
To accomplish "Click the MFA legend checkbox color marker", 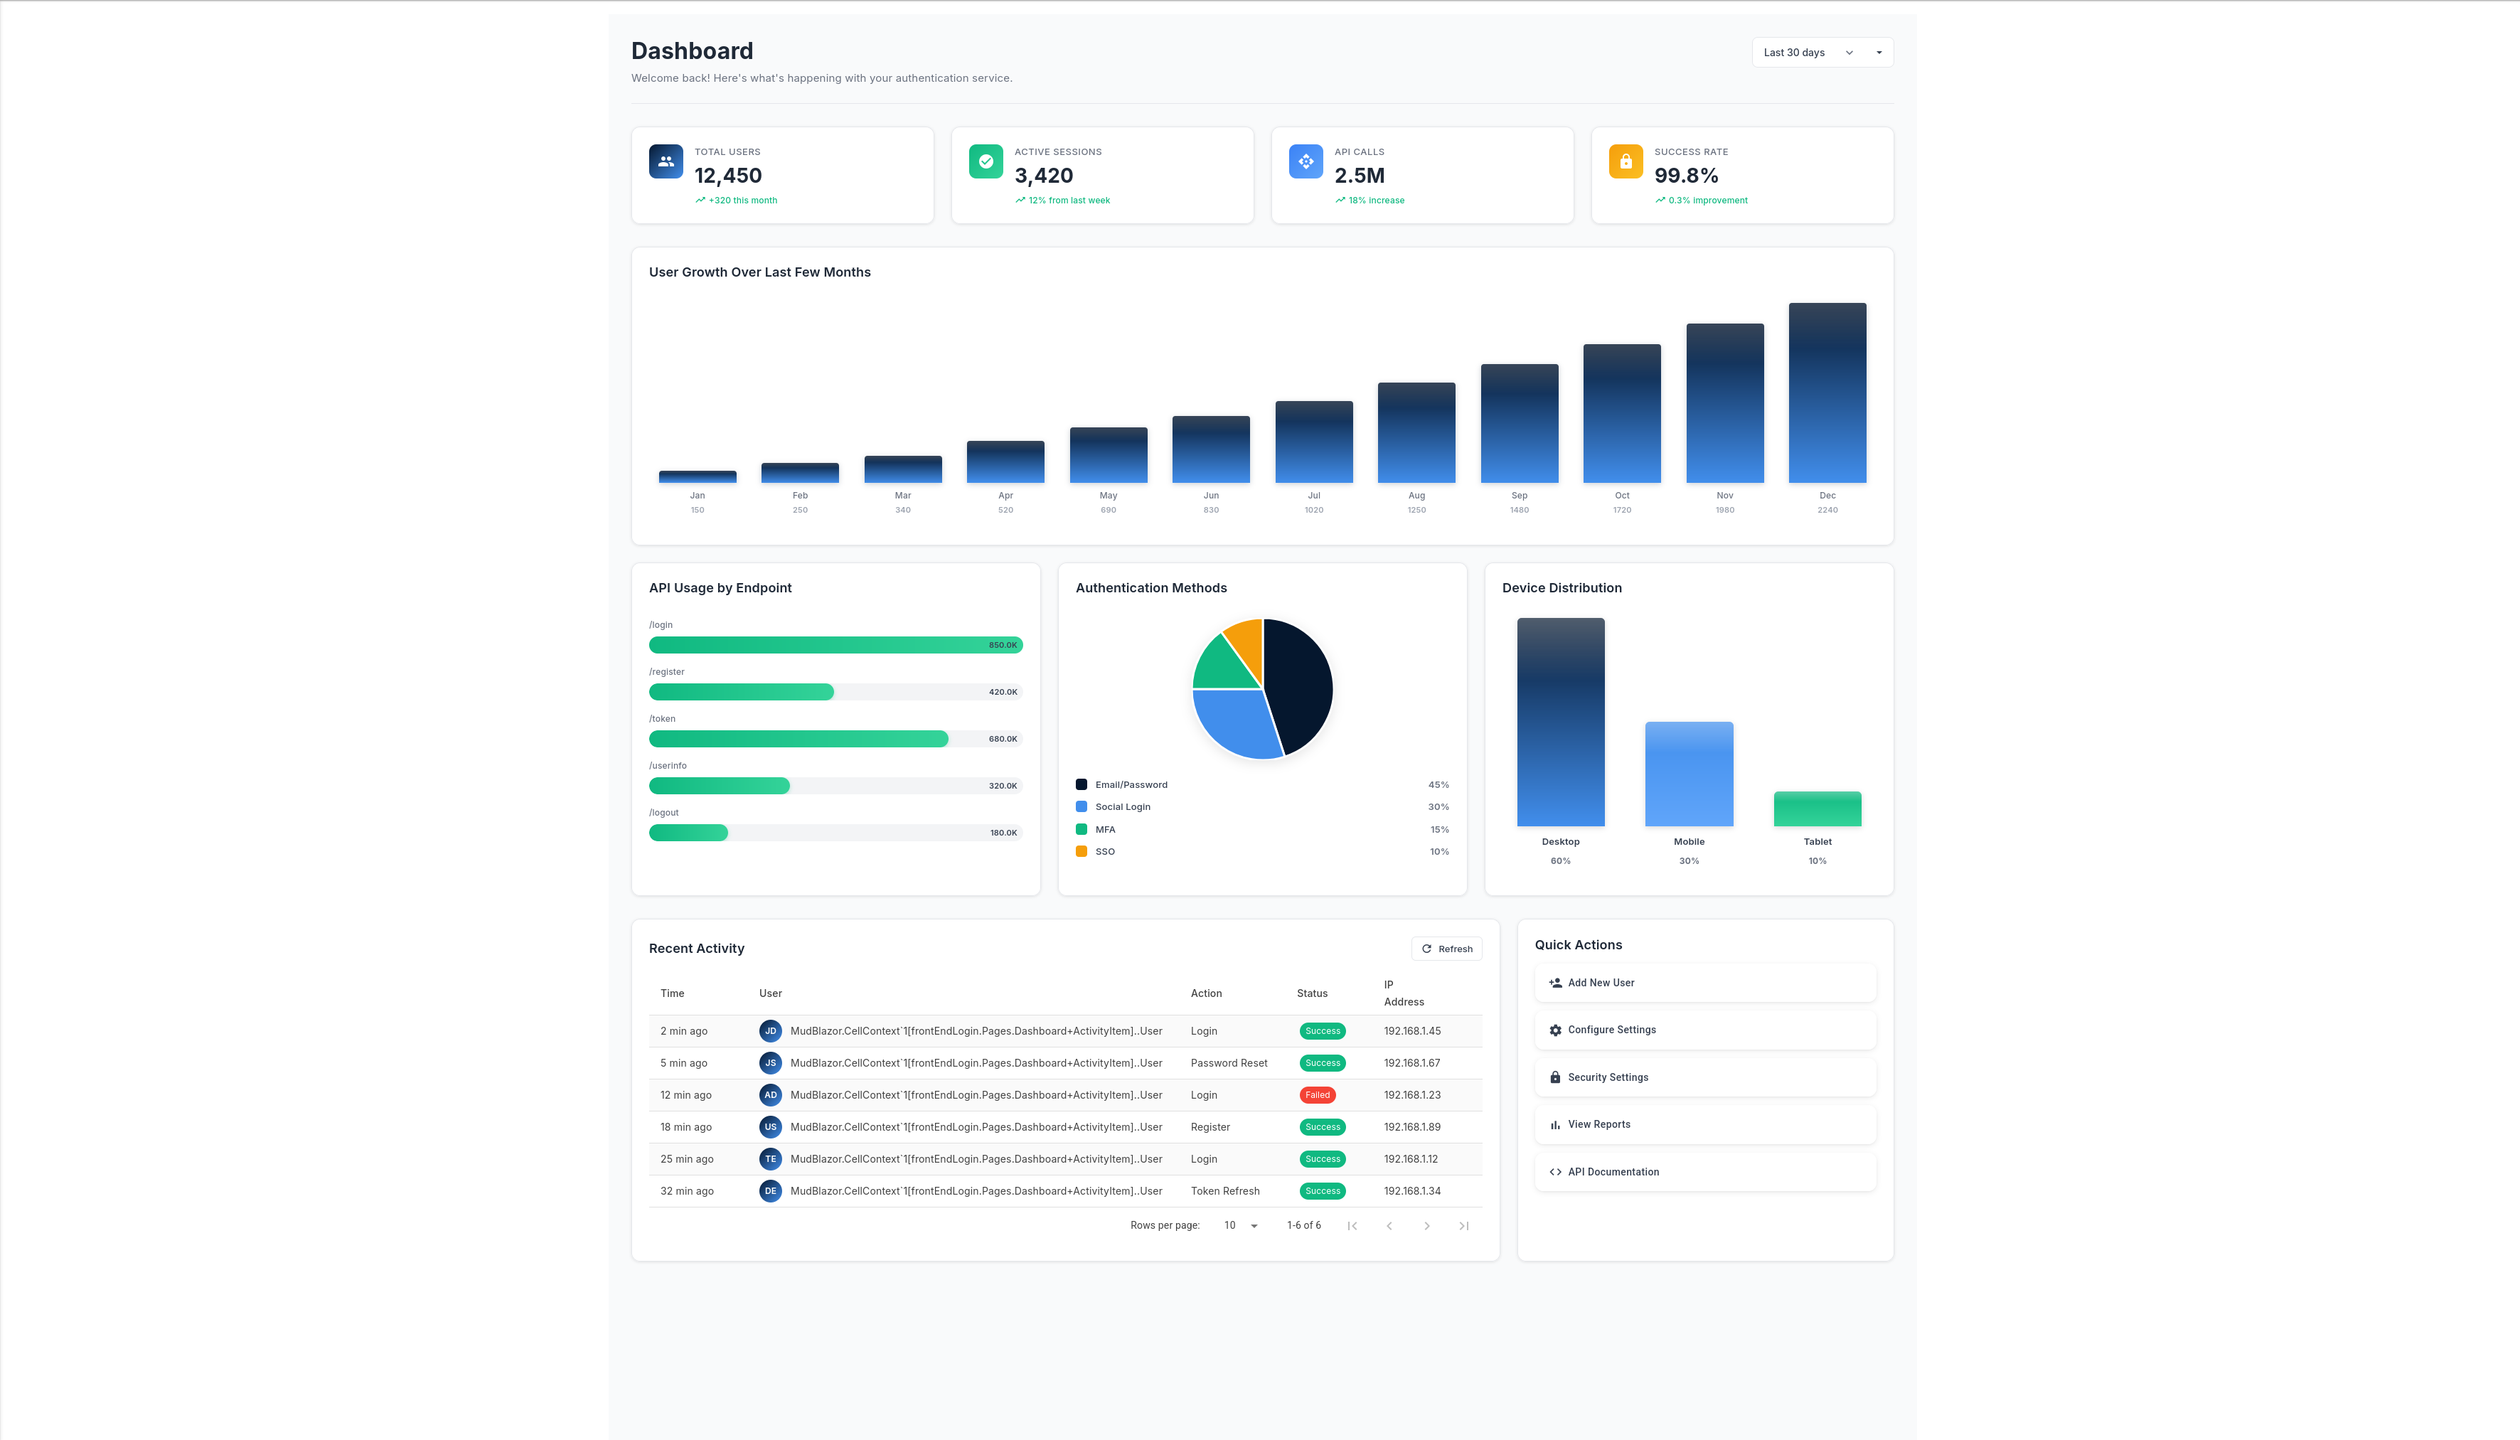I will tap(1081, 829).
